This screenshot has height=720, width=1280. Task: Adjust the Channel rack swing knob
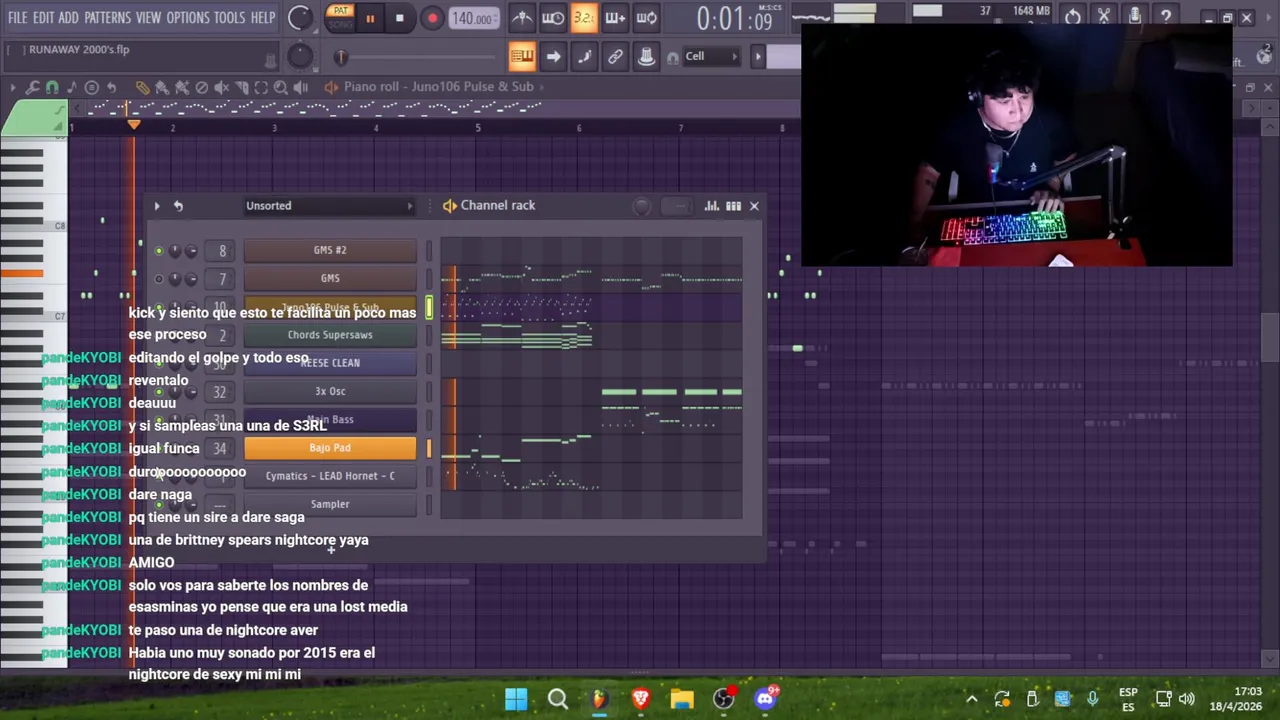tap(642, 207)
